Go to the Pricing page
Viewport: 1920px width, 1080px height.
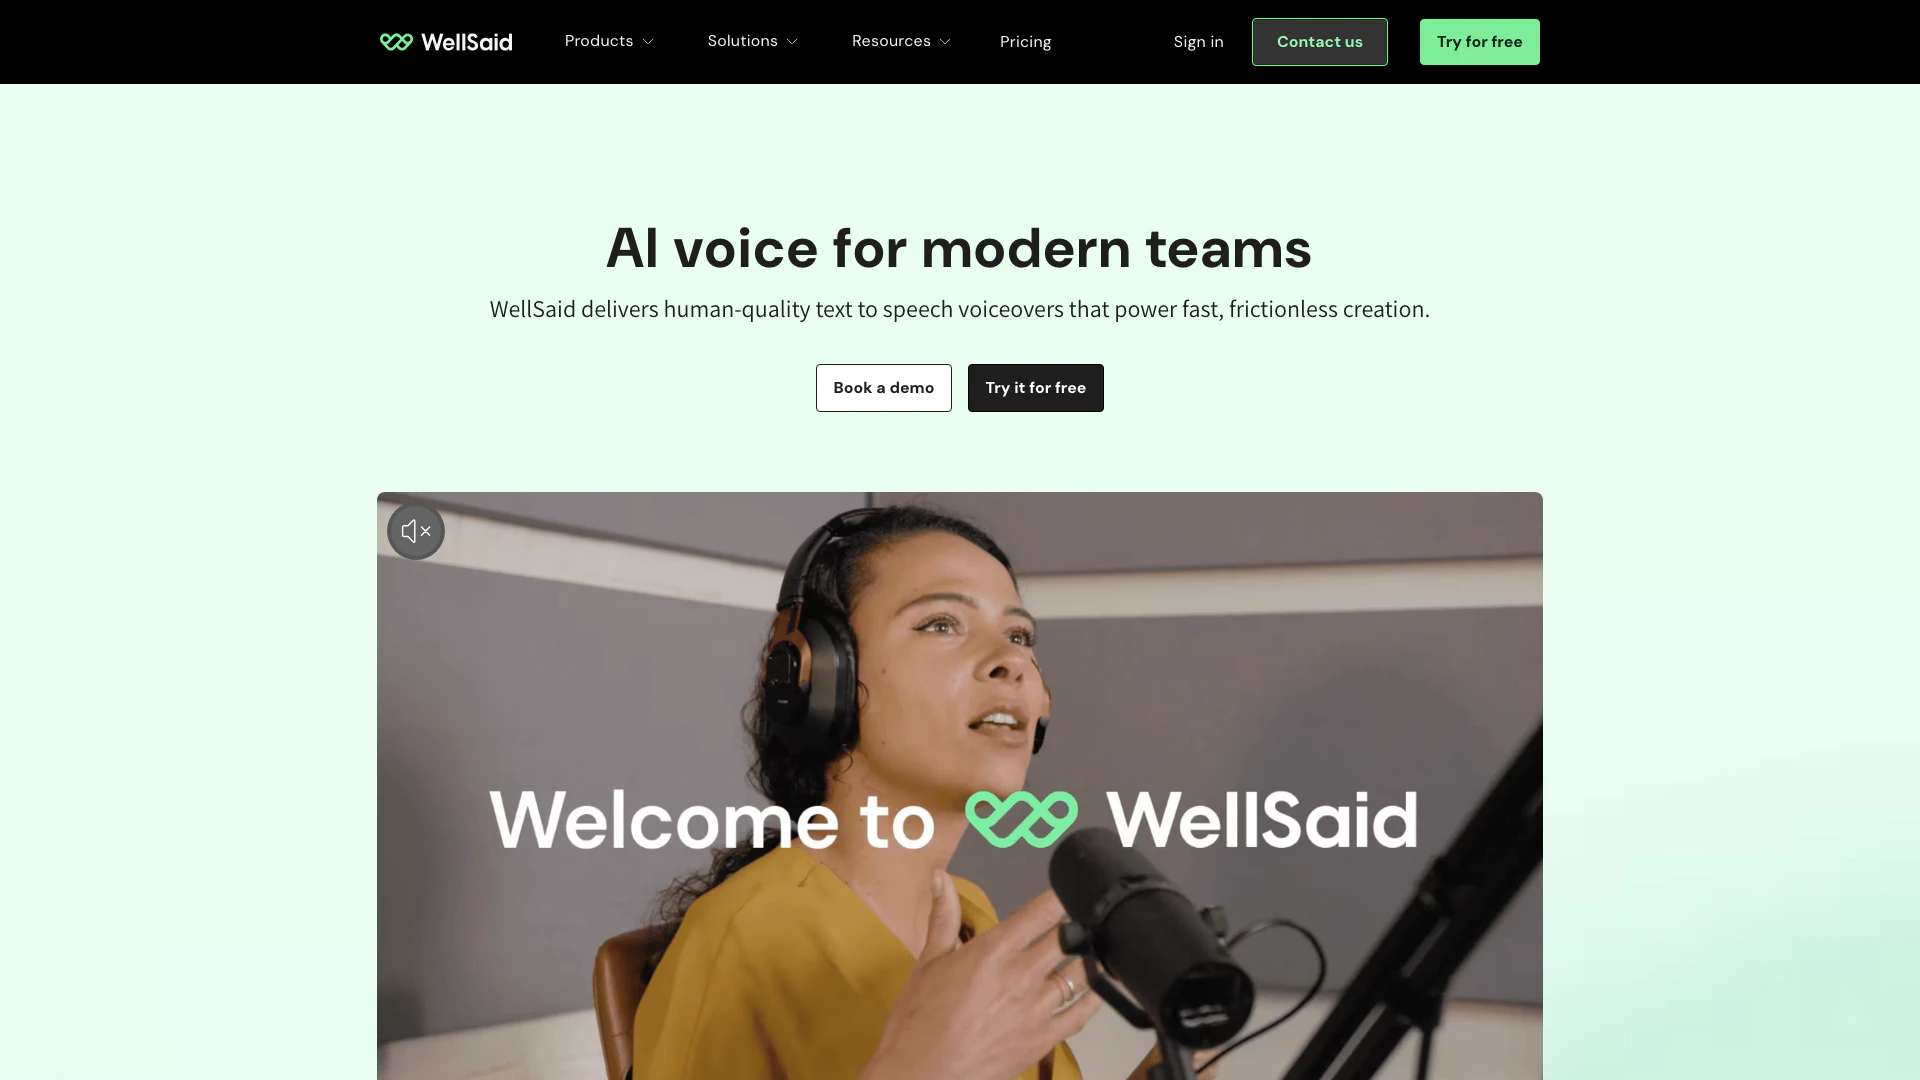pyautogui.click(x=1025, y=42)
